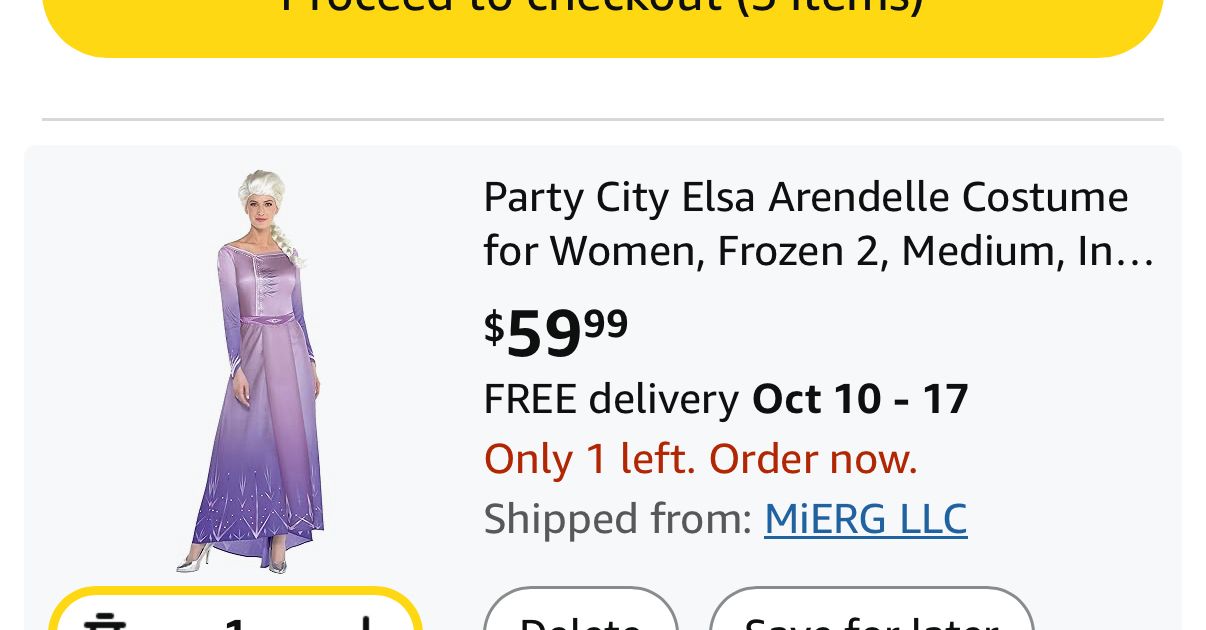Open the MiERG LLC seller link

point(865,519)
